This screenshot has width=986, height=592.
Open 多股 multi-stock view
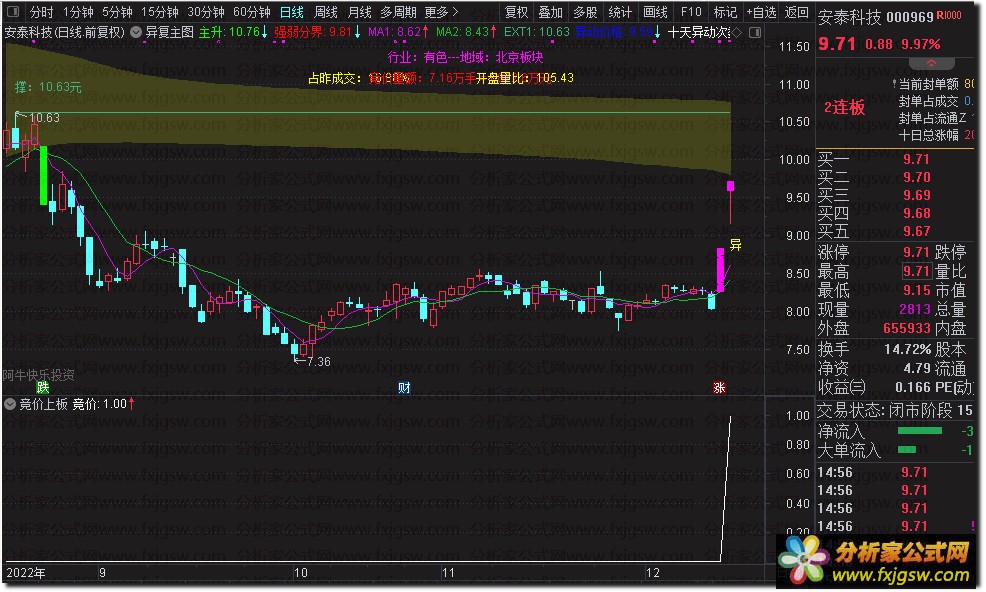tap(585, 12)
